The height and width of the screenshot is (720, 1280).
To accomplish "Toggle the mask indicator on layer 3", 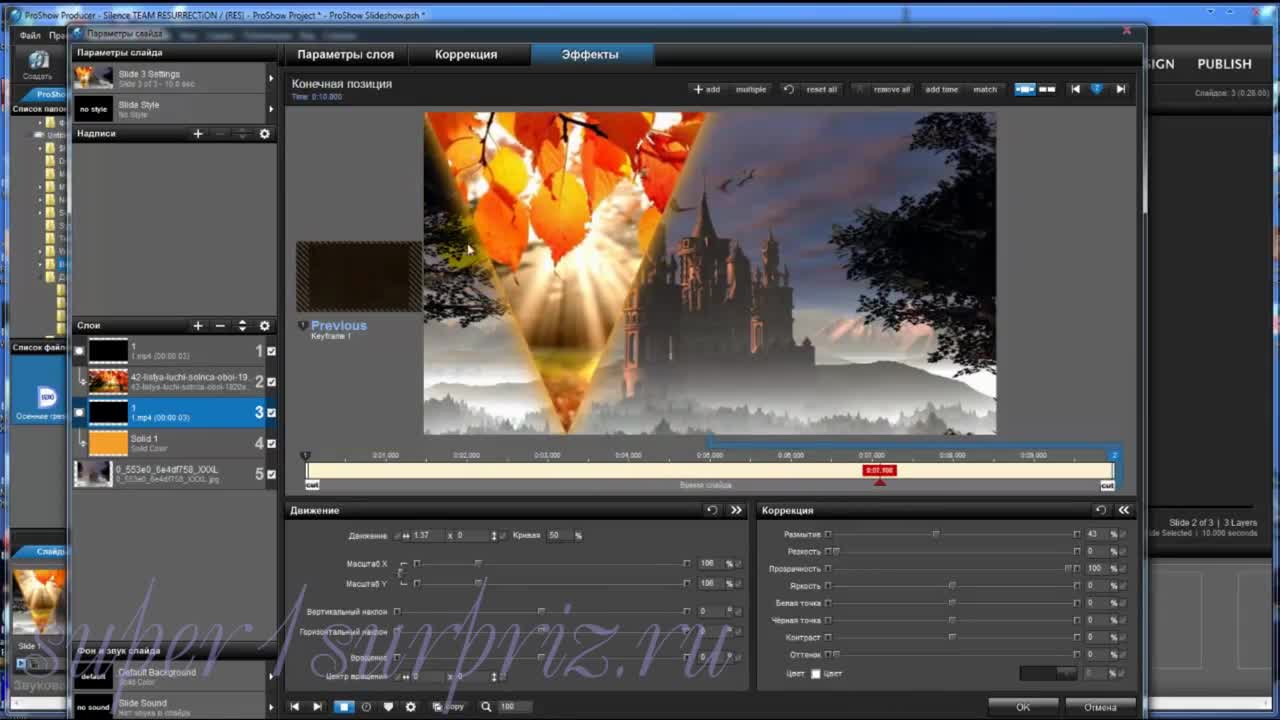I will coord(80,413).
